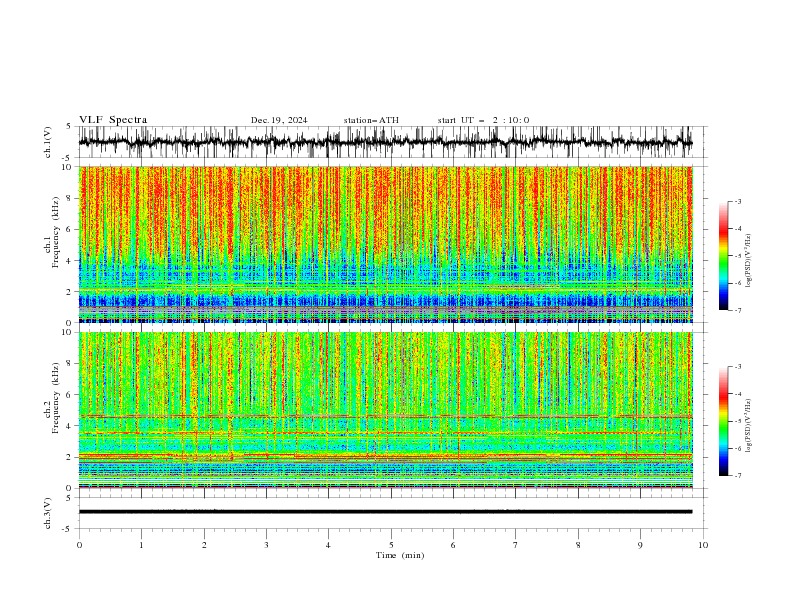
Task: Click the "5" volt tick beside ch.1(V)
Action: point(69,127)
